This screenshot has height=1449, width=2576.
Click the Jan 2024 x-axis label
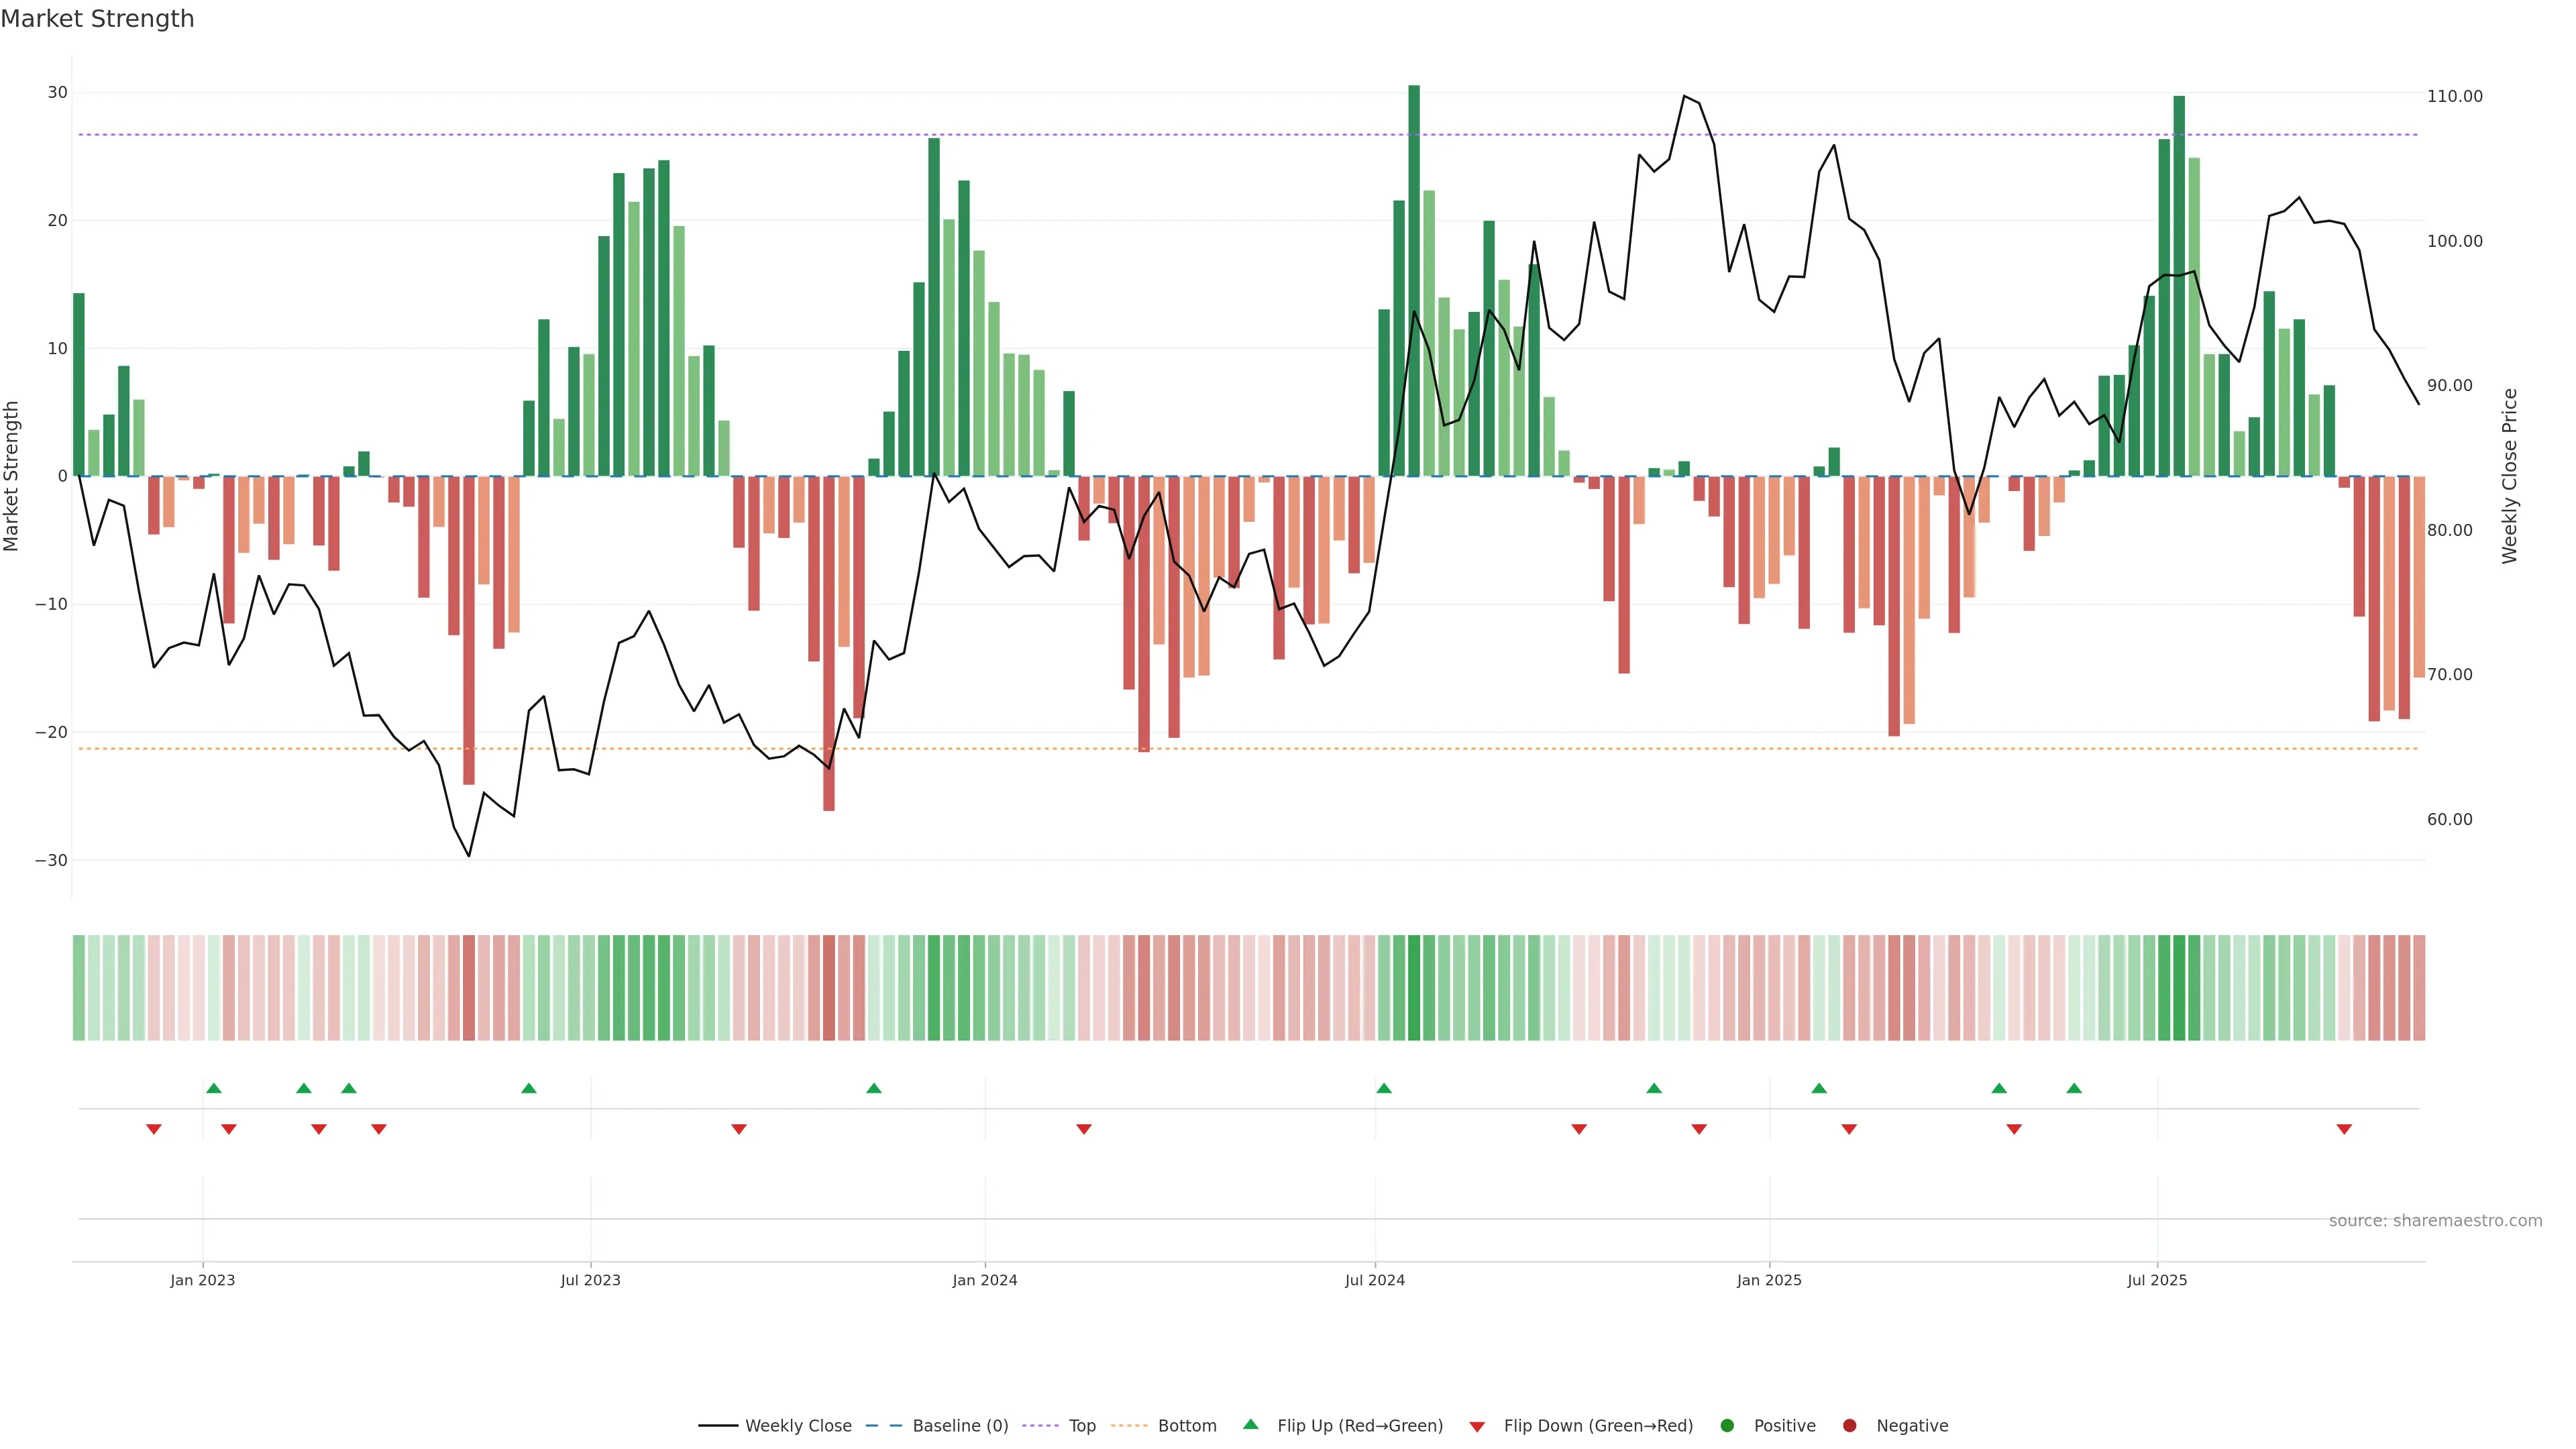coord(985,1280)
